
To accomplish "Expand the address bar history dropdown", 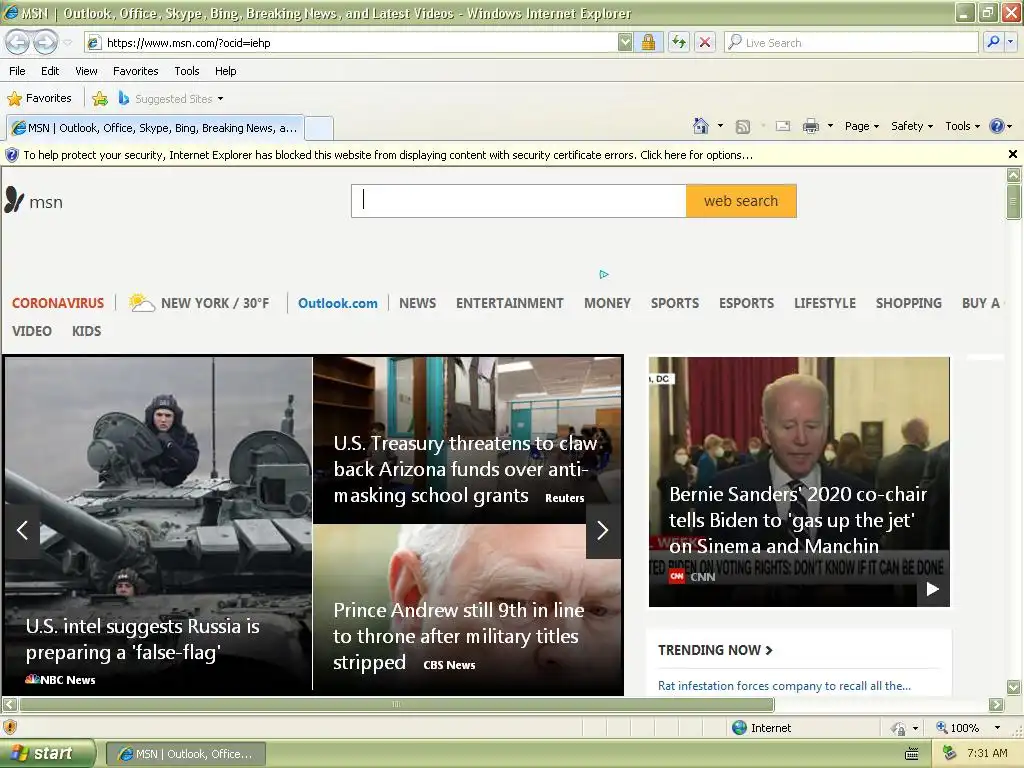I will [x=625, y=43].
